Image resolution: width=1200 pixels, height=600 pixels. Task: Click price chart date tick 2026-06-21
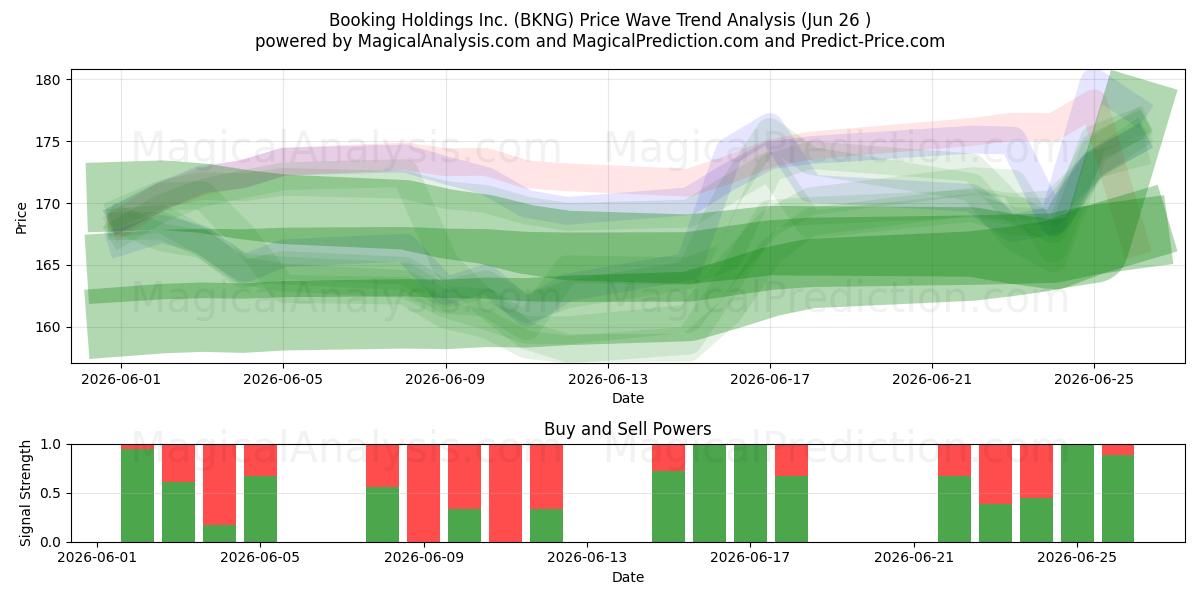point(932,380)
